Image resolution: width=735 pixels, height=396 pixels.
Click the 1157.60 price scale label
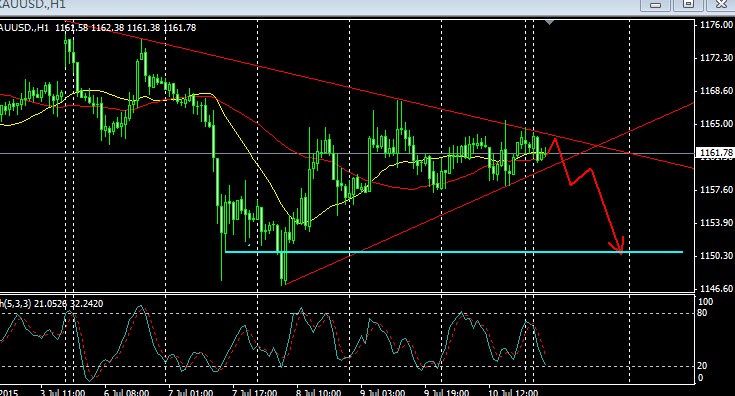(x=716, y=189)
